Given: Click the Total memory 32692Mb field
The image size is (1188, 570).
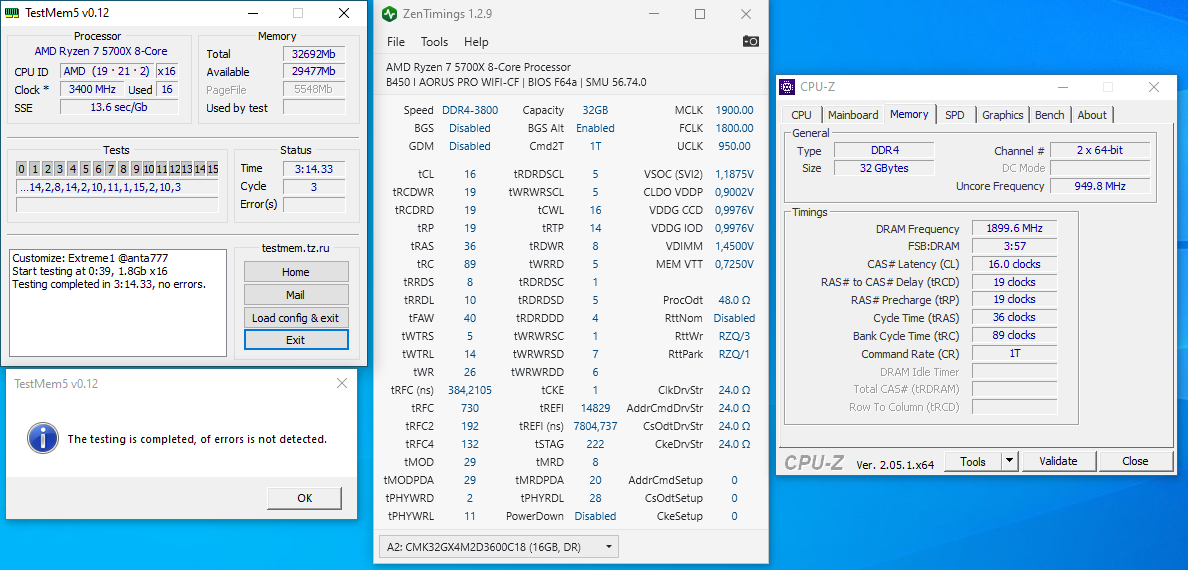Looking at the screenshot, I should coord(314,54).
